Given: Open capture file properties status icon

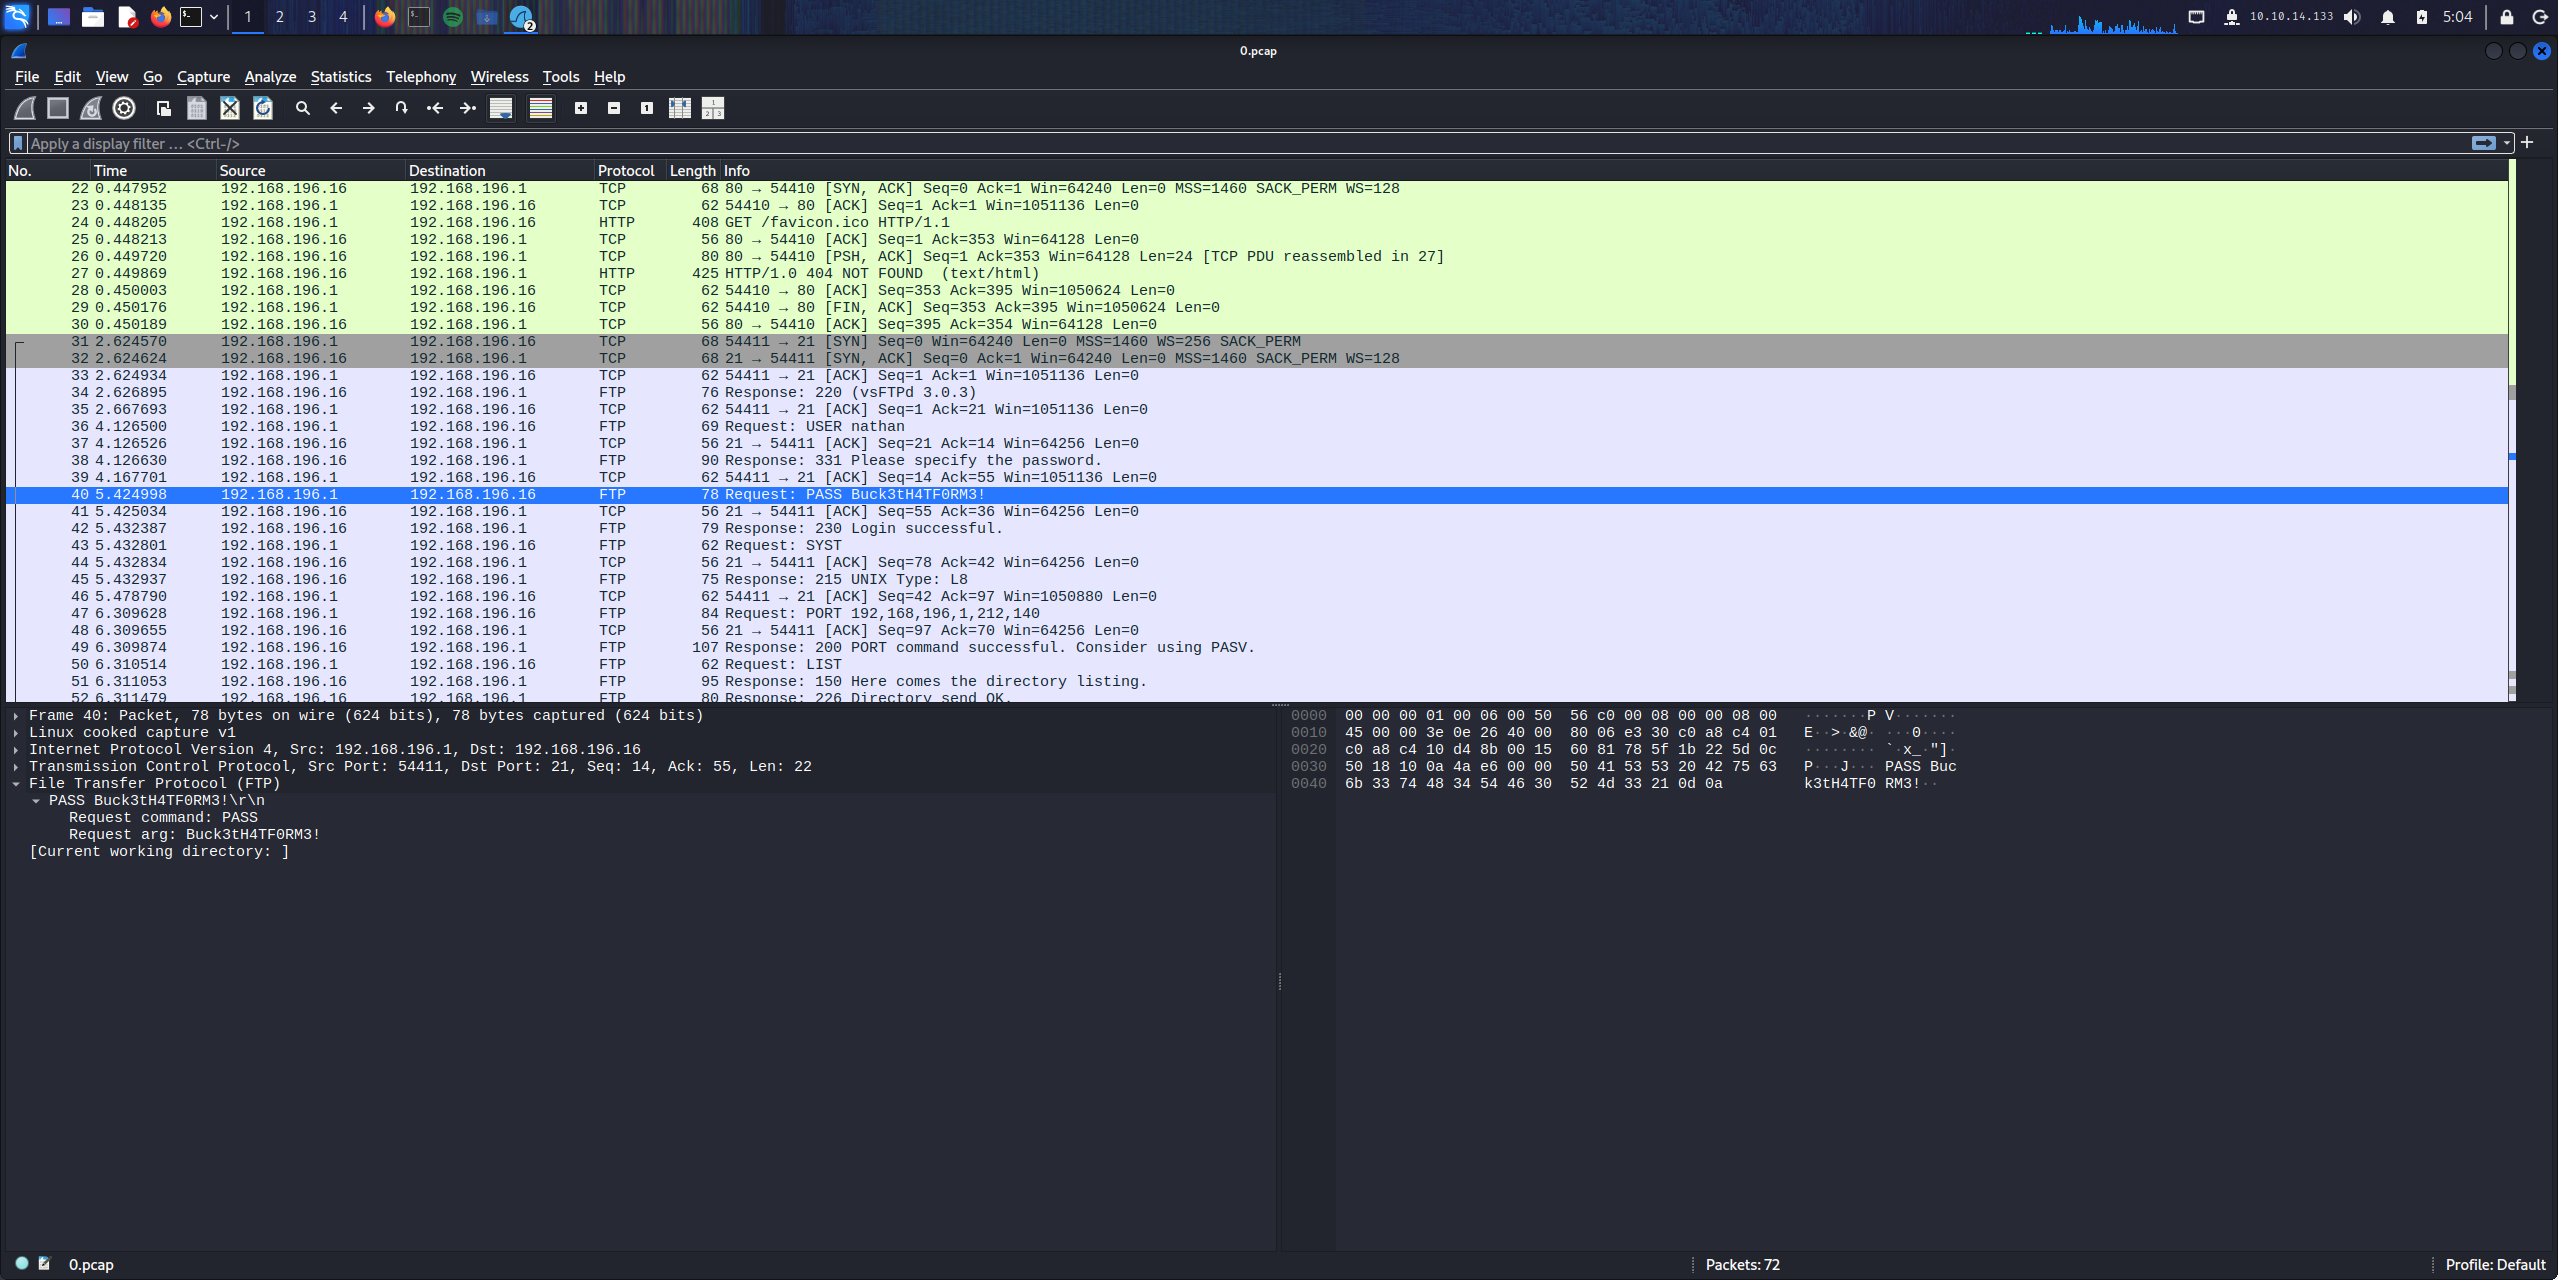Looking at the screenshot, I should pos(44,1264).
